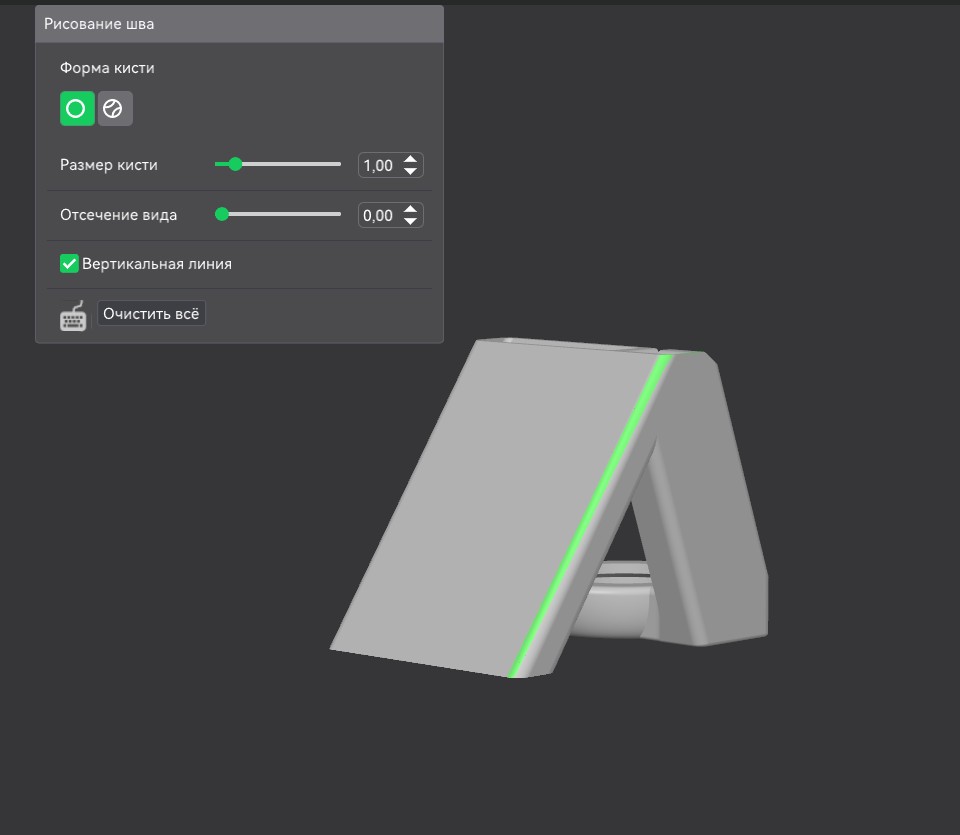Viewport: 960px width, 835px height.
Task: Click the Очистить всё button
Action: [151, 313]
